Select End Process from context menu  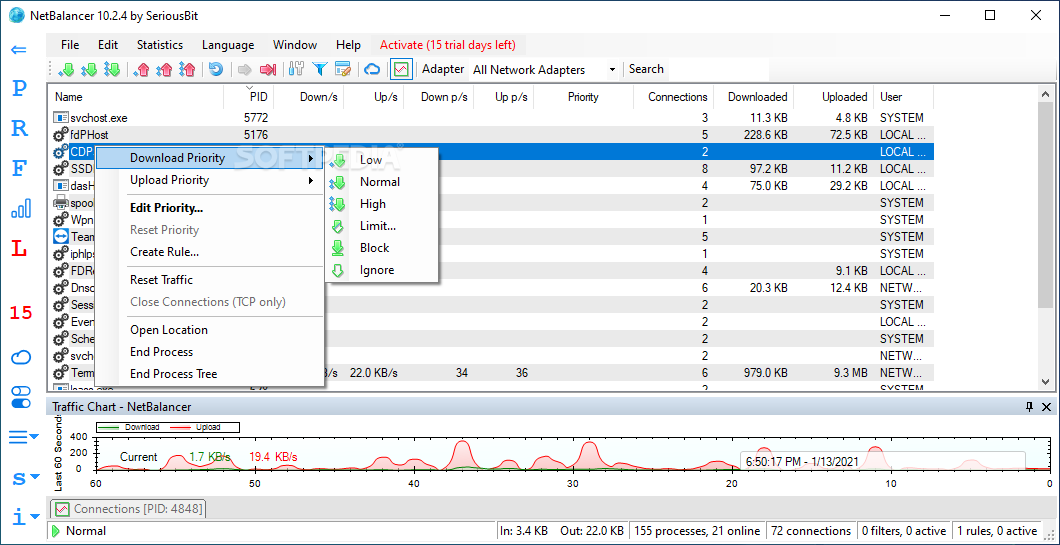pos(210,352)
